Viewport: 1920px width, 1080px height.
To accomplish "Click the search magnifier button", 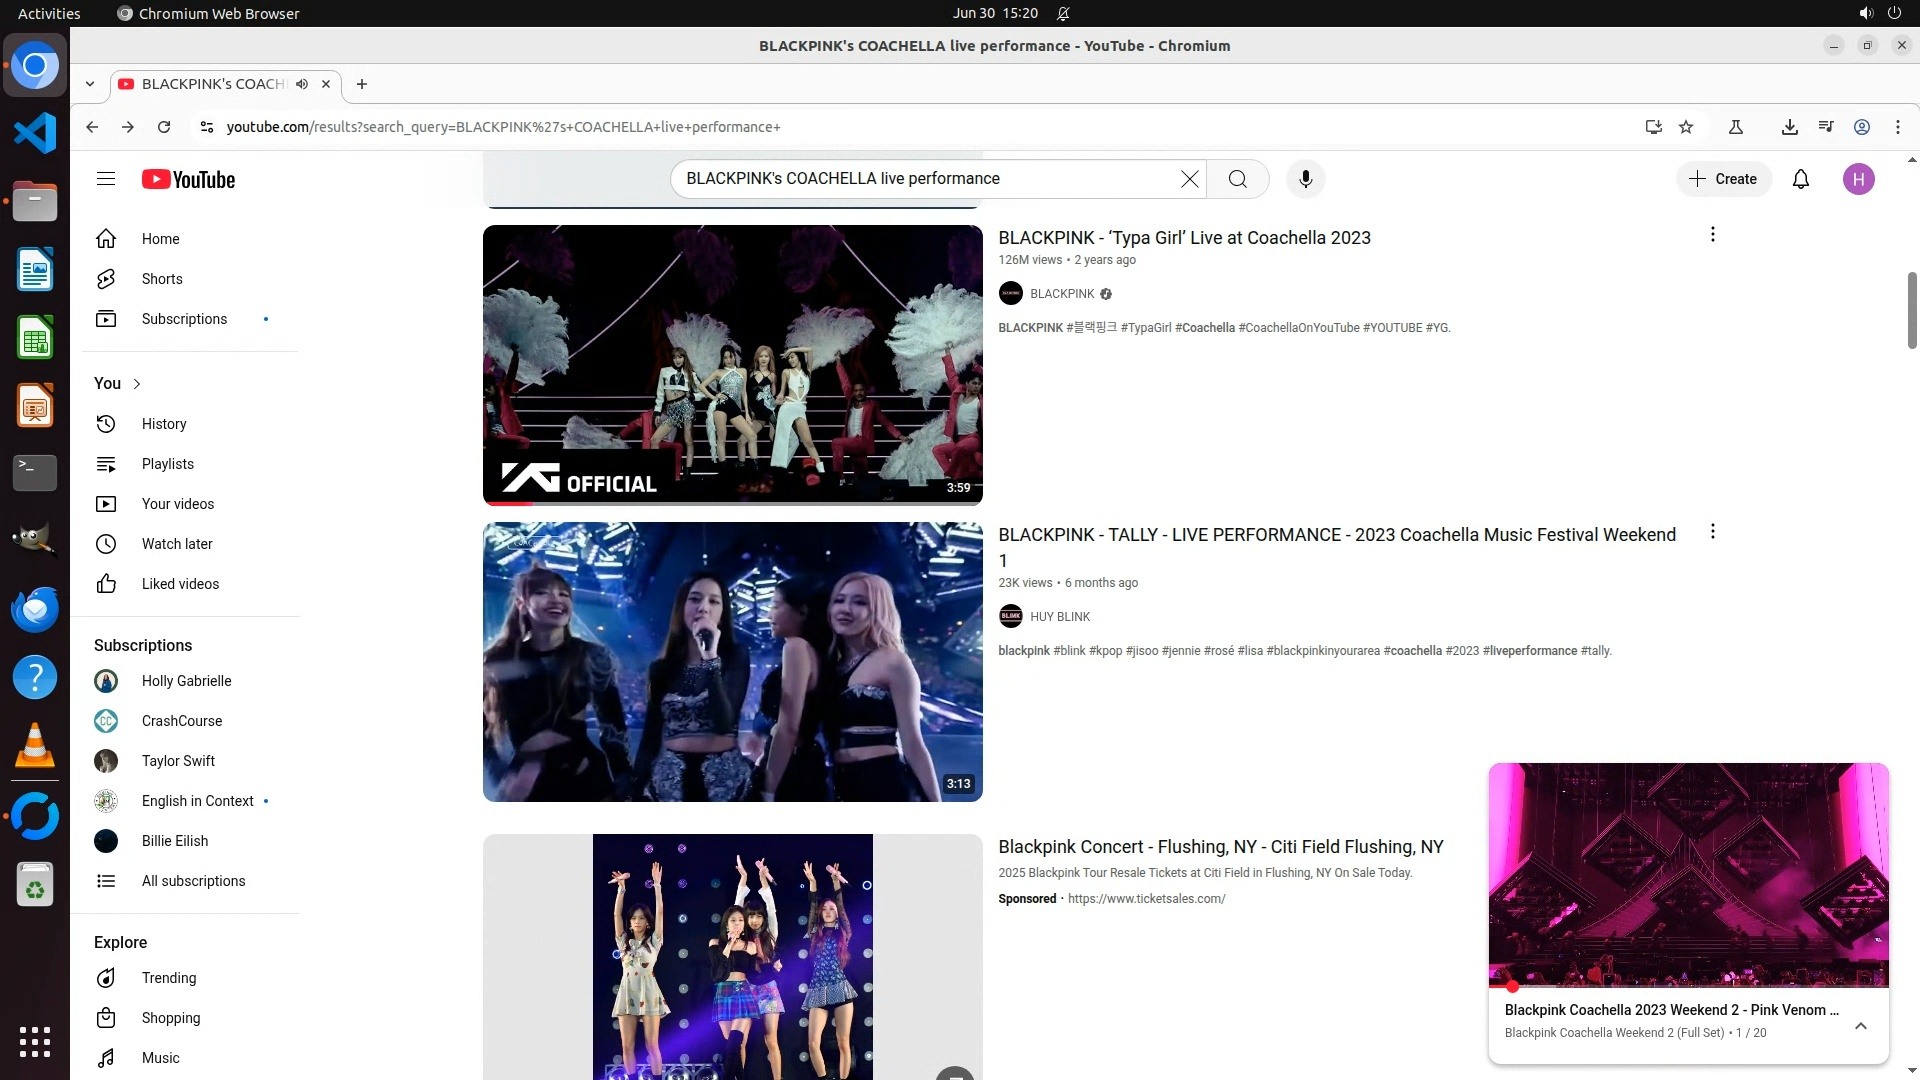I will [x=1237, y=179].
